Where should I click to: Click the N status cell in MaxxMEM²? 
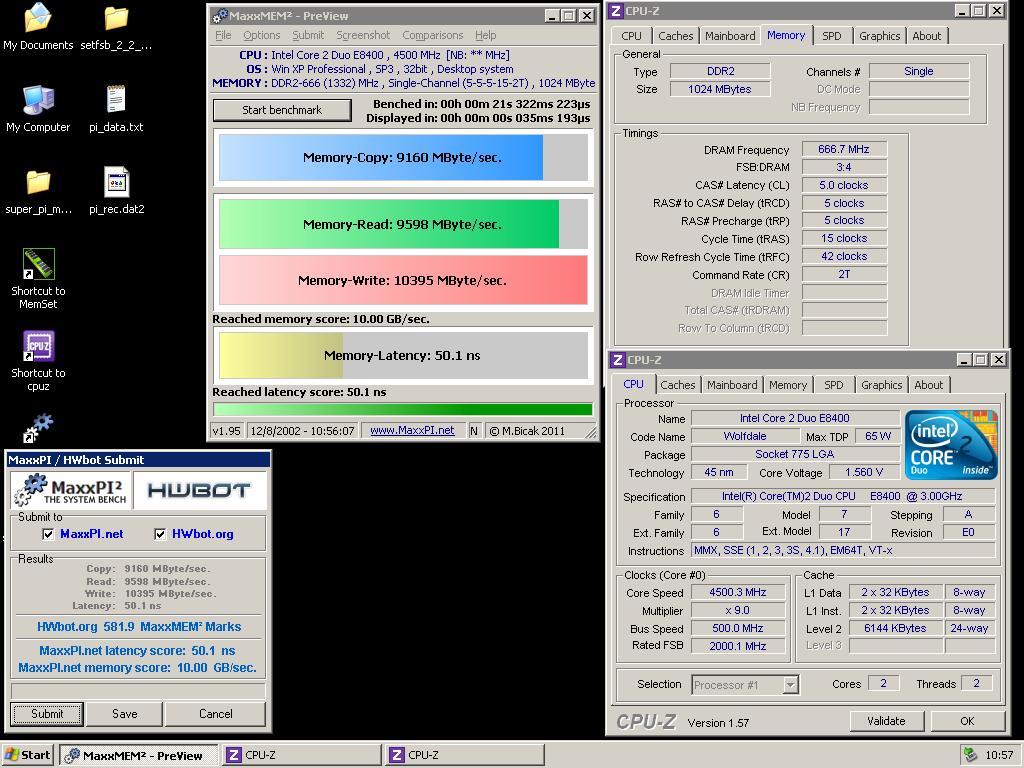474,430
